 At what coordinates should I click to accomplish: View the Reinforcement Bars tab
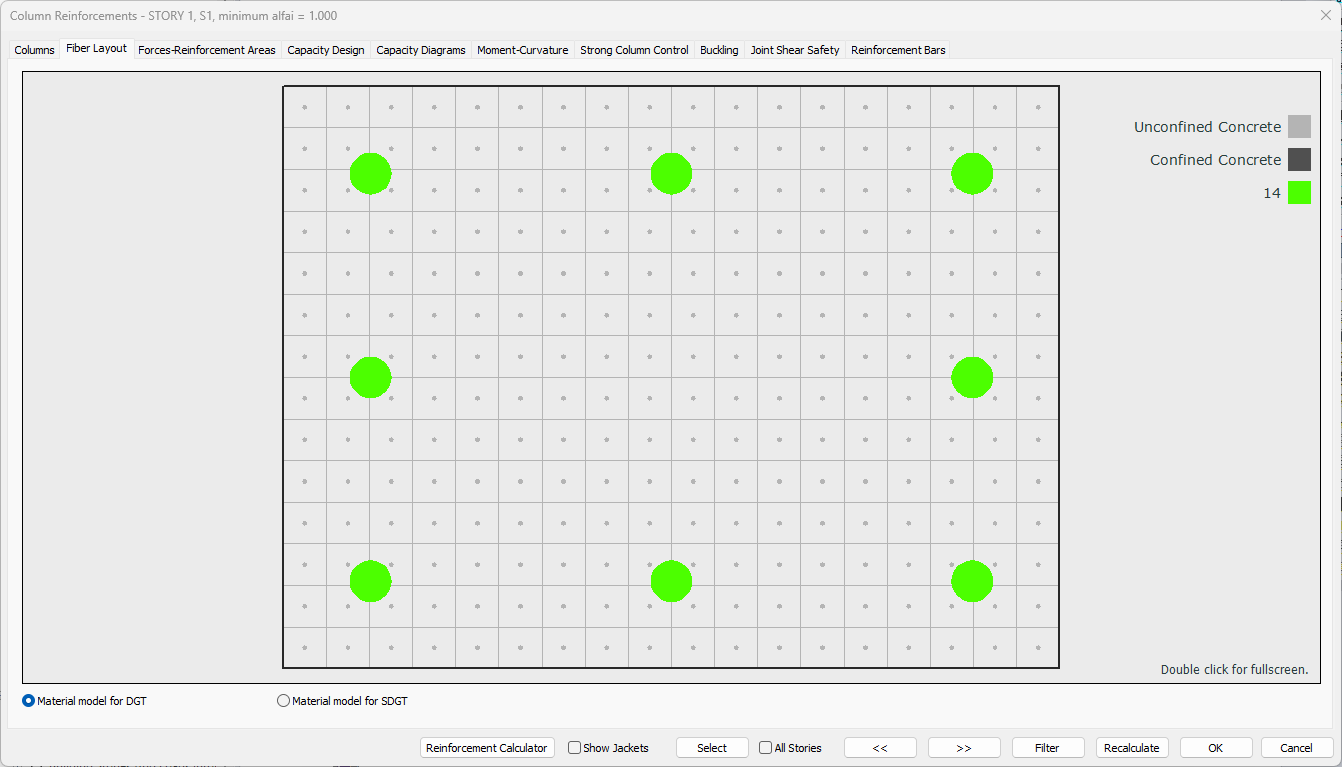[895, 49]
